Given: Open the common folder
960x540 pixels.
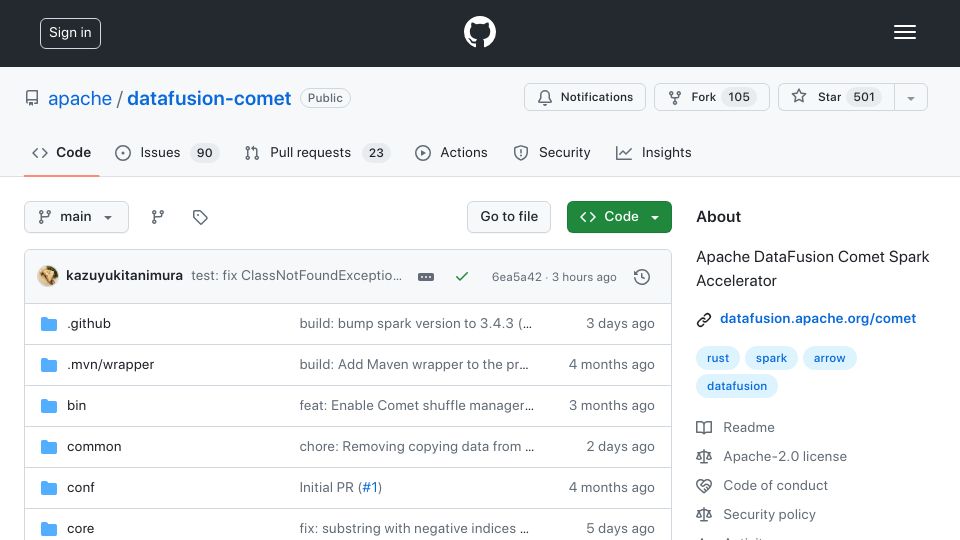Looking at the screenshot, I should click(94, 446).
